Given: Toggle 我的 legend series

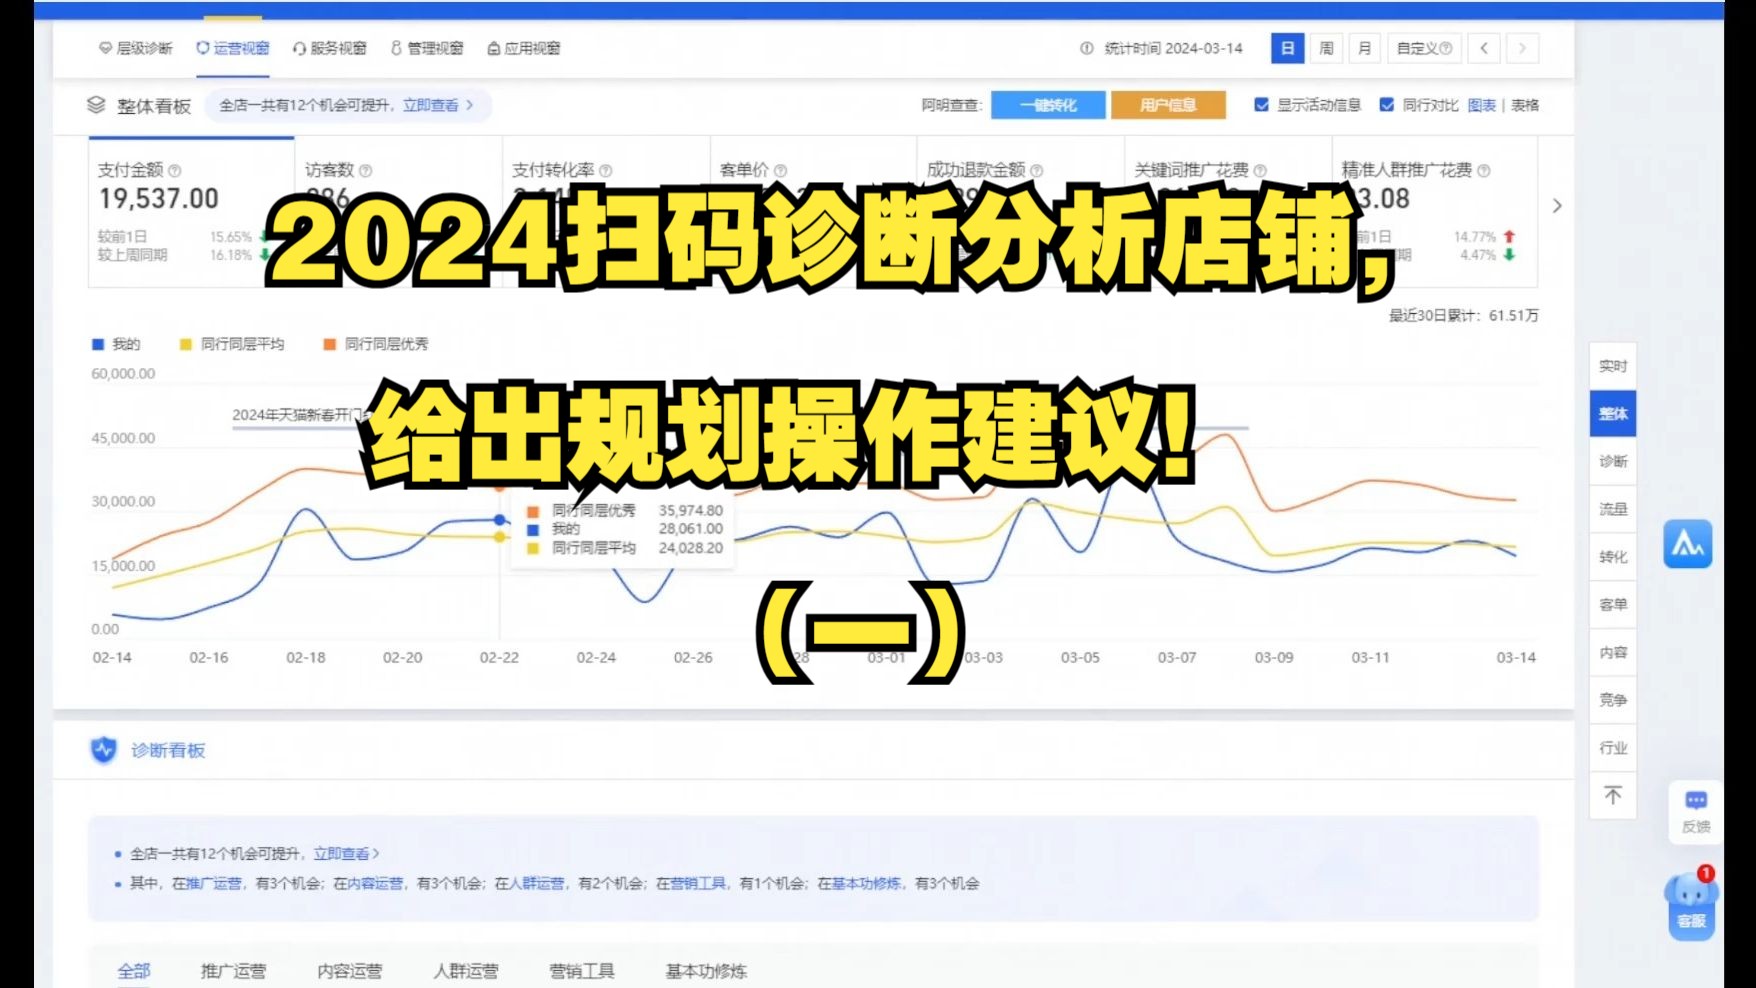Looking at the screenshot, I should (x=116, y=344).
